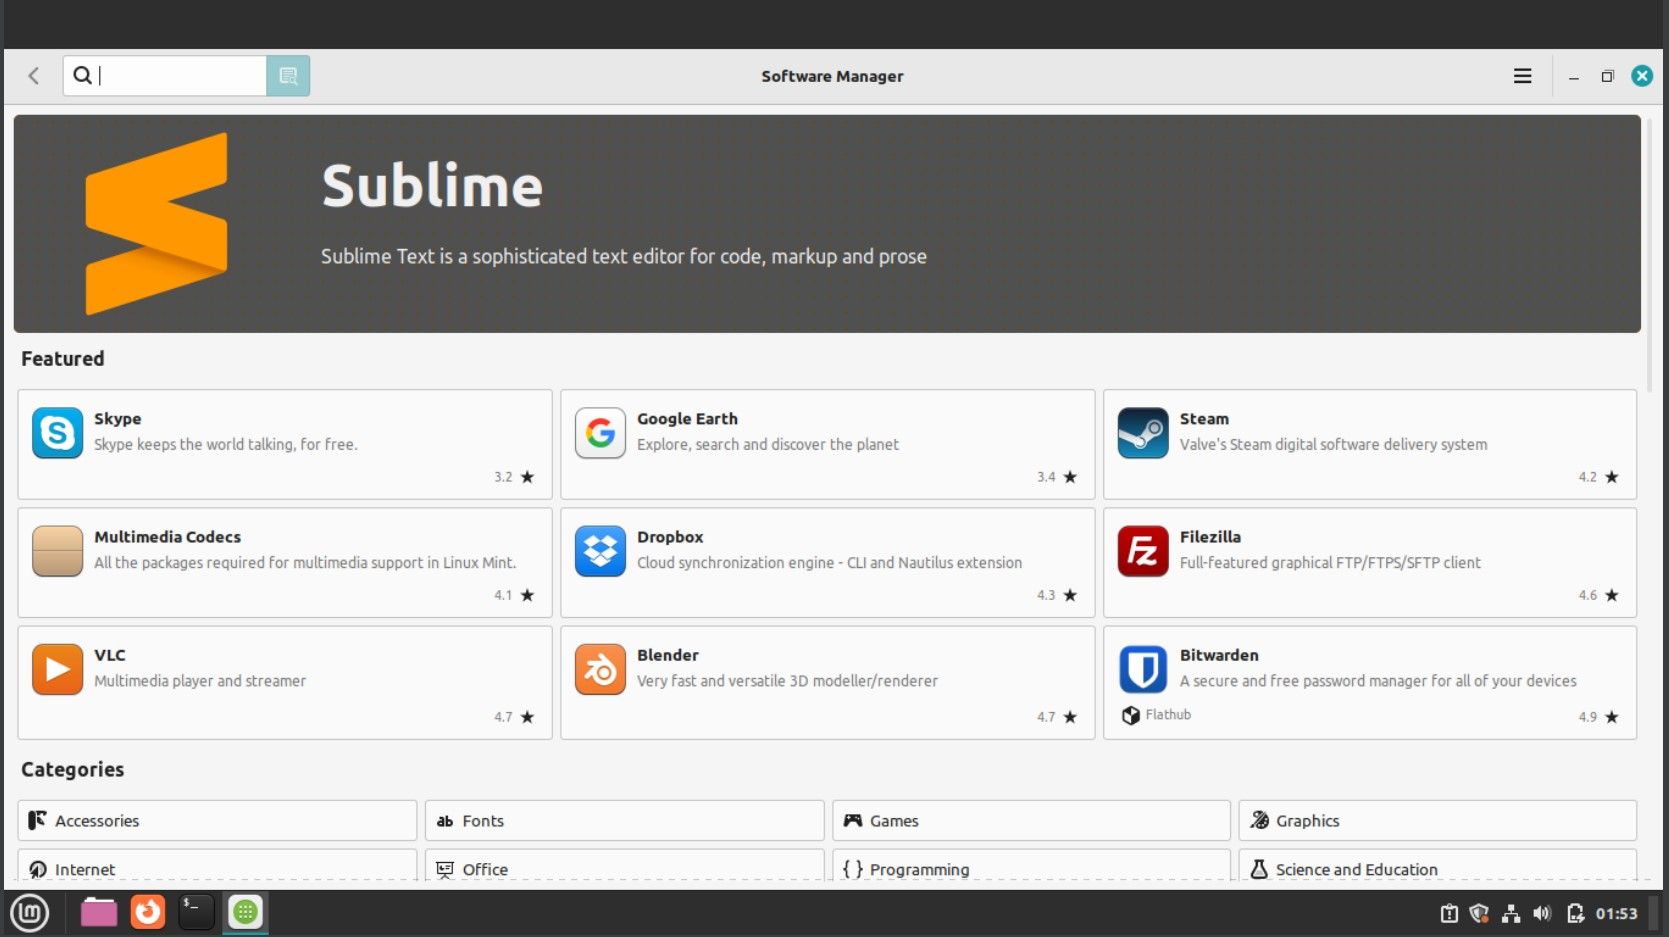1669x937 pixels.
Task: Open the Linux Mint start menu
Action: [x=29, y=912]
